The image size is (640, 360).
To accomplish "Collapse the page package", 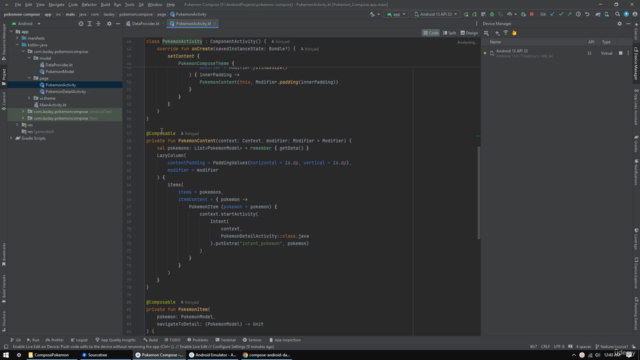I will tap(29, 78).
